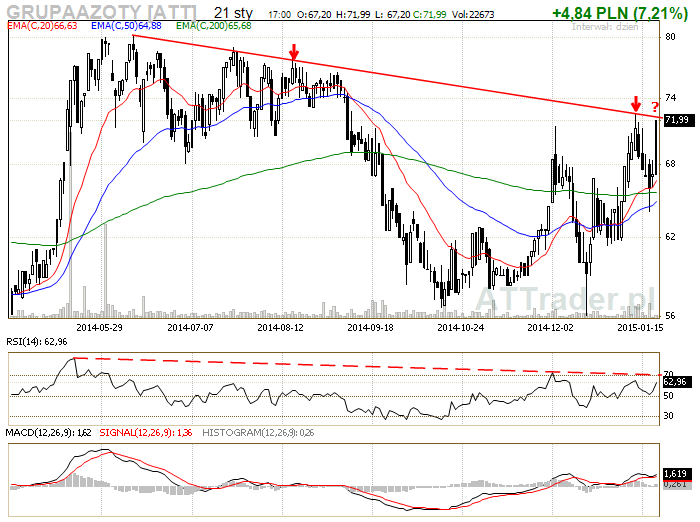Click the 2014-05-29 date axis label
Viewport: 700px width, 522px height.
99,327
